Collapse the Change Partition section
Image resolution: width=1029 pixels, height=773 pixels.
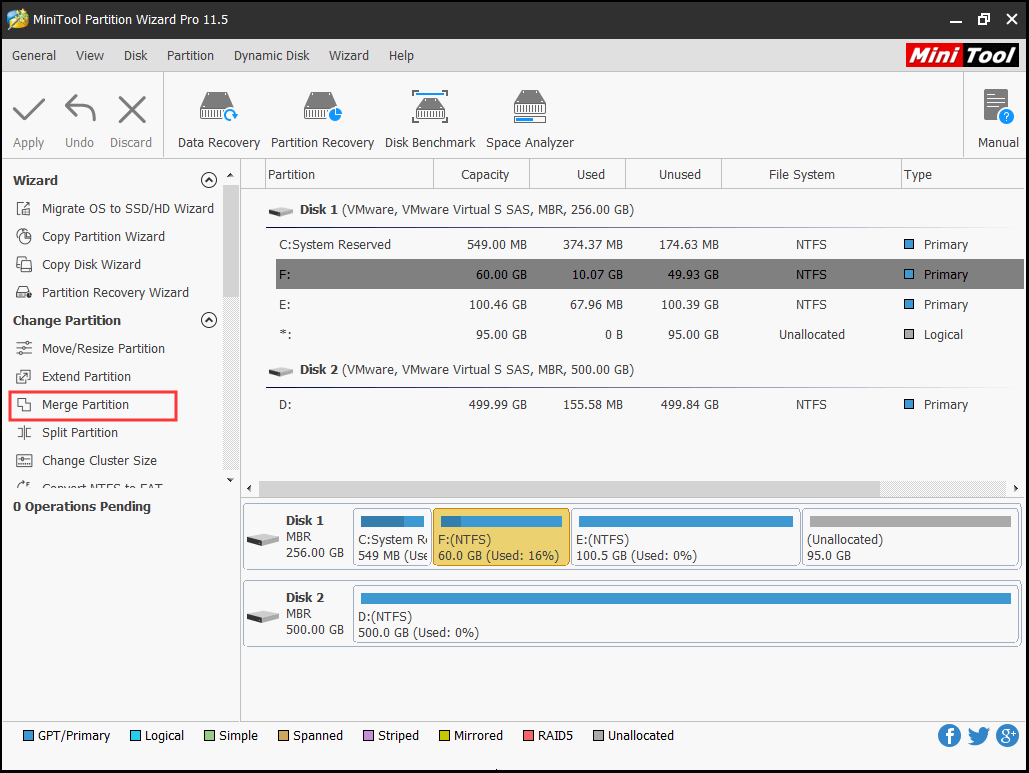tap(209, 320)
